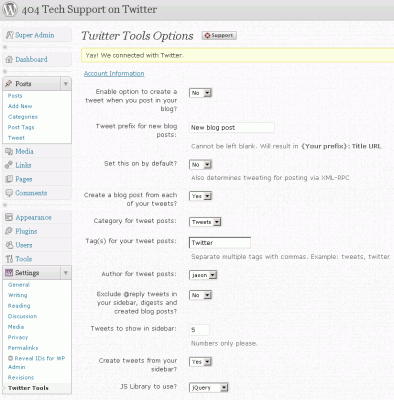Open Privacy settings page
The image size is (394, 400).
click(18, 337)
